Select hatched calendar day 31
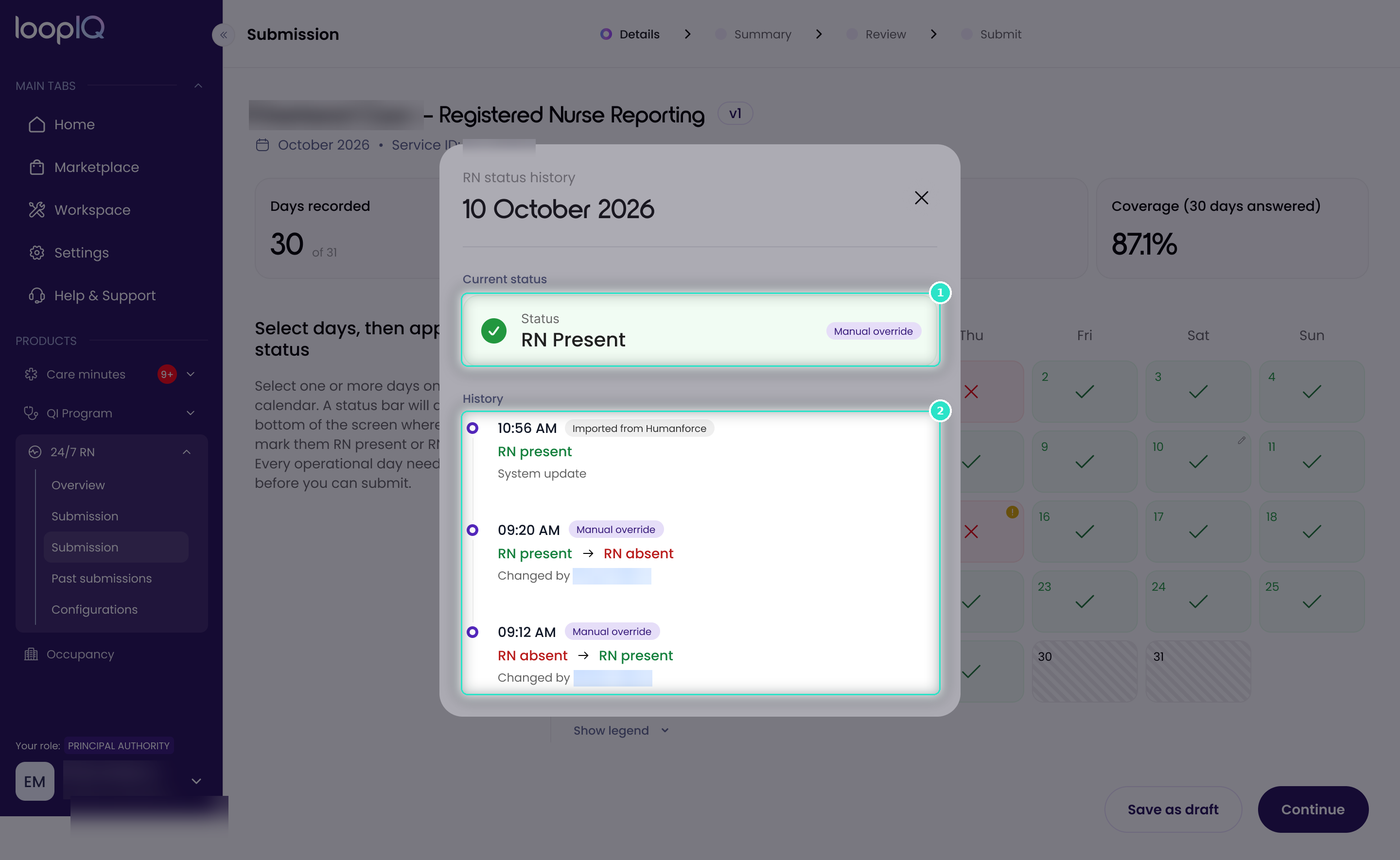Viewport: 1400px width, 860px height. click(x=1198, y=672)
